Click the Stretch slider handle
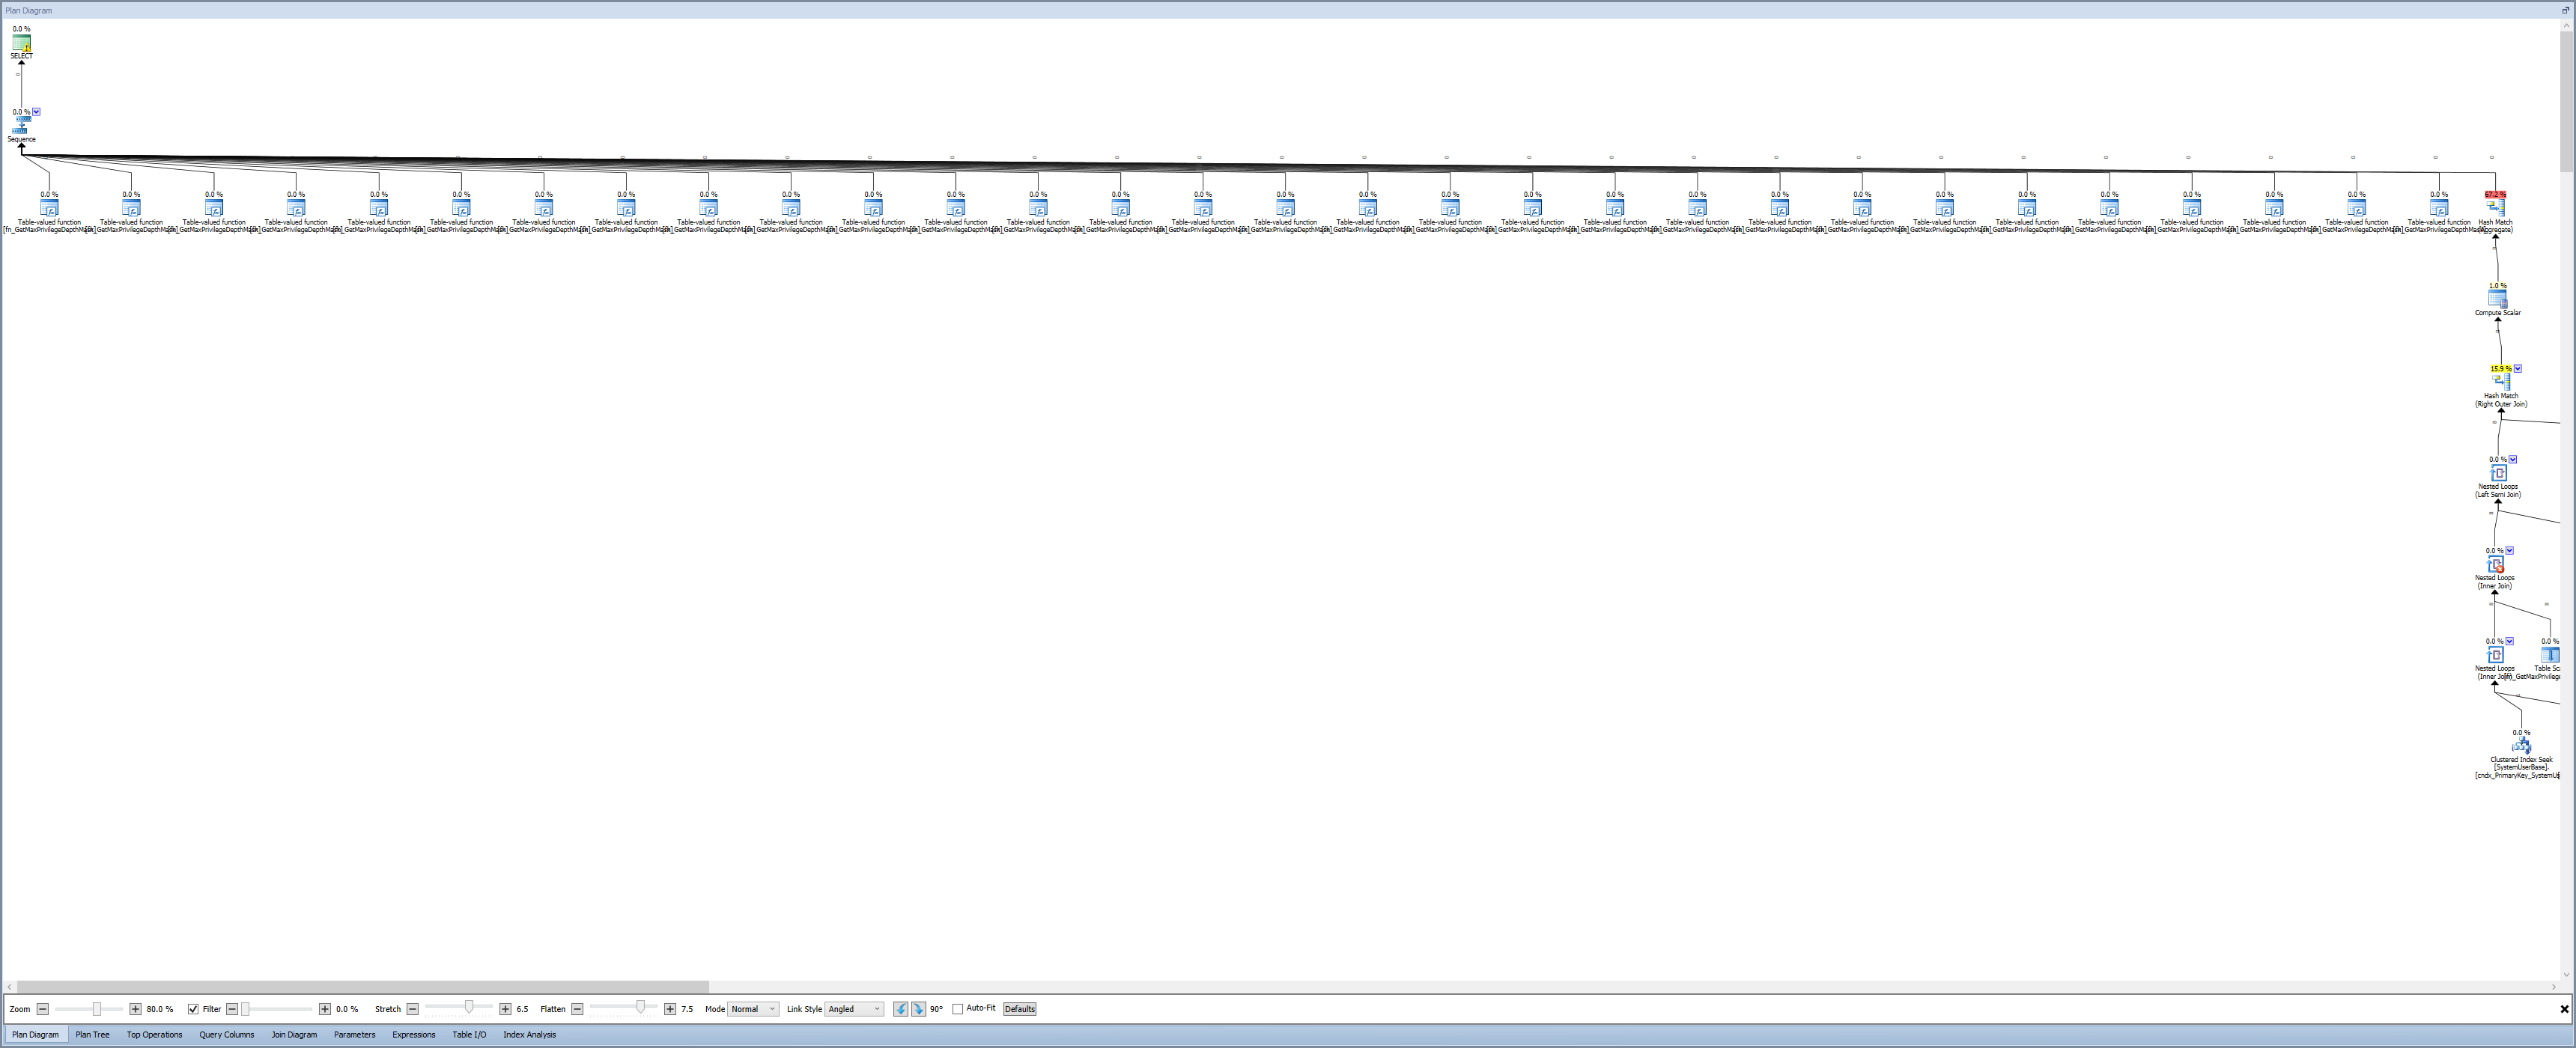Screen dimensions: 2576x1048 (x=468, y=1007)
